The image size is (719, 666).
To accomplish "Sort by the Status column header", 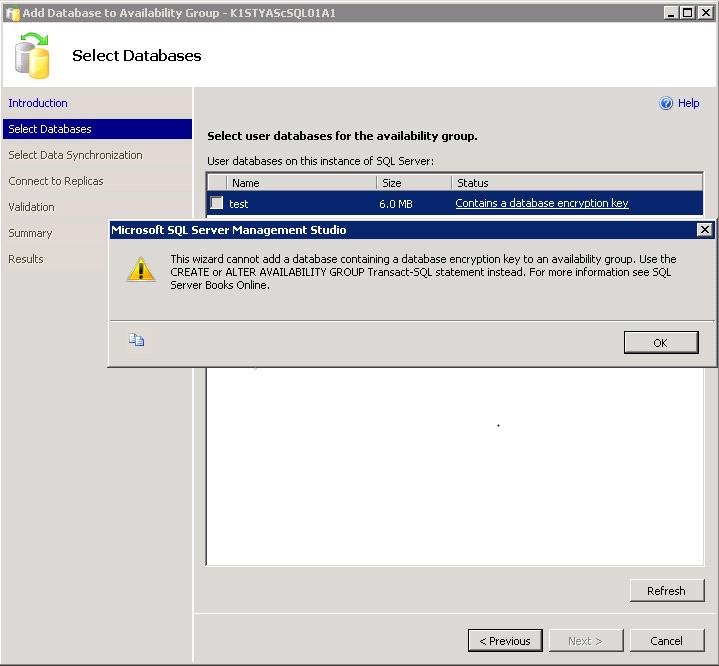I will [577, 183].
